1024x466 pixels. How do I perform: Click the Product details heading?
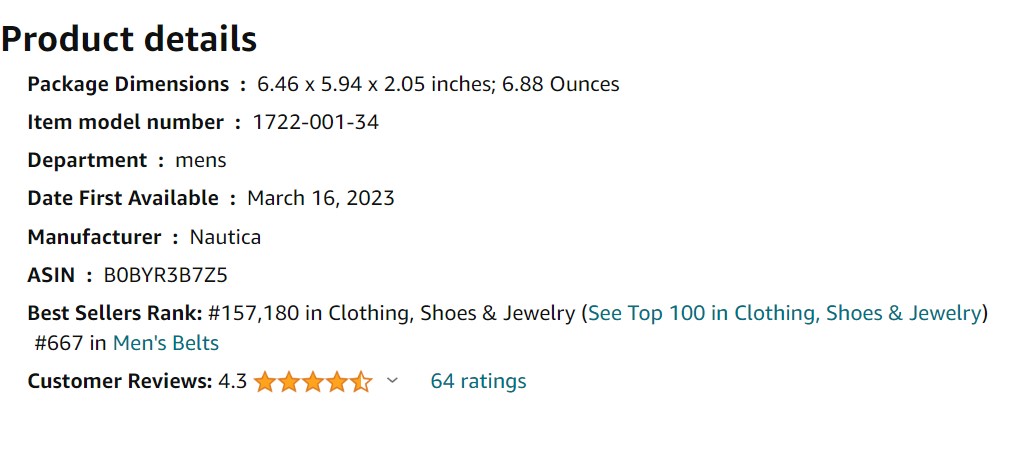[129, 39]
